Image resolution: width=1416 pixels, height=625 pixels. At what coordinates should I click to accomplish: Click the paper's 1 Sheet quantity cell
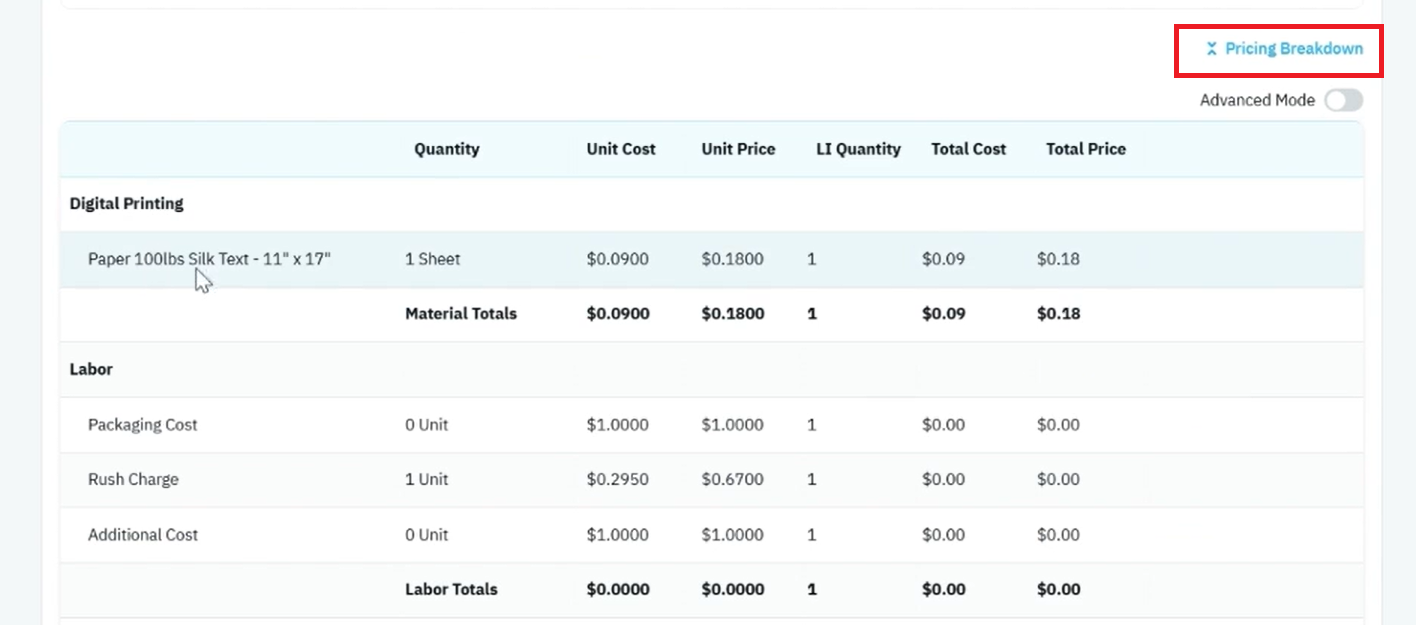point(433,259)
